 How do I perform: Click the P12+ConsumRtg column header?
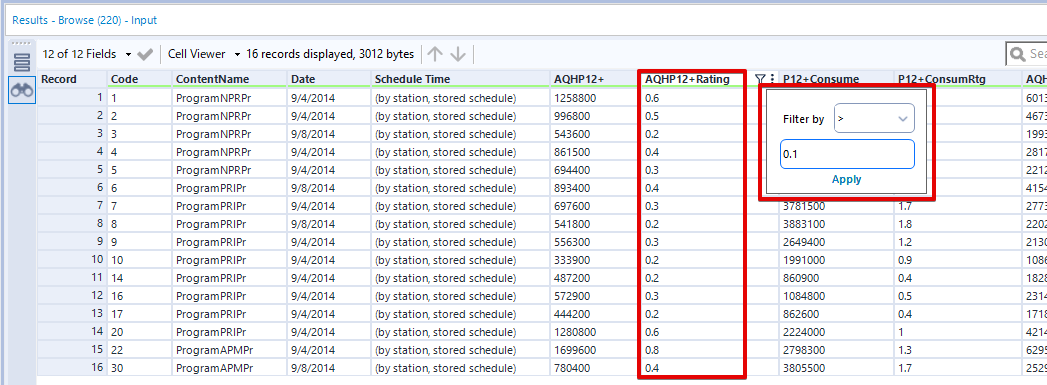958,79
